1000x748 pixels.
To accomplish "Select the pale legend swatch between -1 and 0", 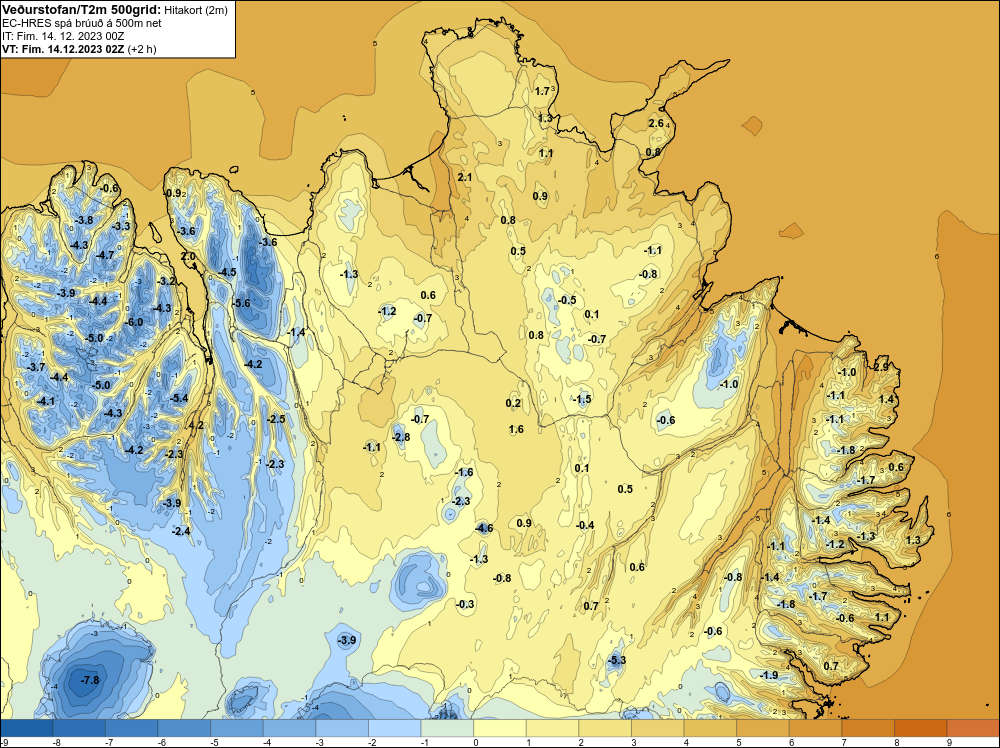I will 447,728.
